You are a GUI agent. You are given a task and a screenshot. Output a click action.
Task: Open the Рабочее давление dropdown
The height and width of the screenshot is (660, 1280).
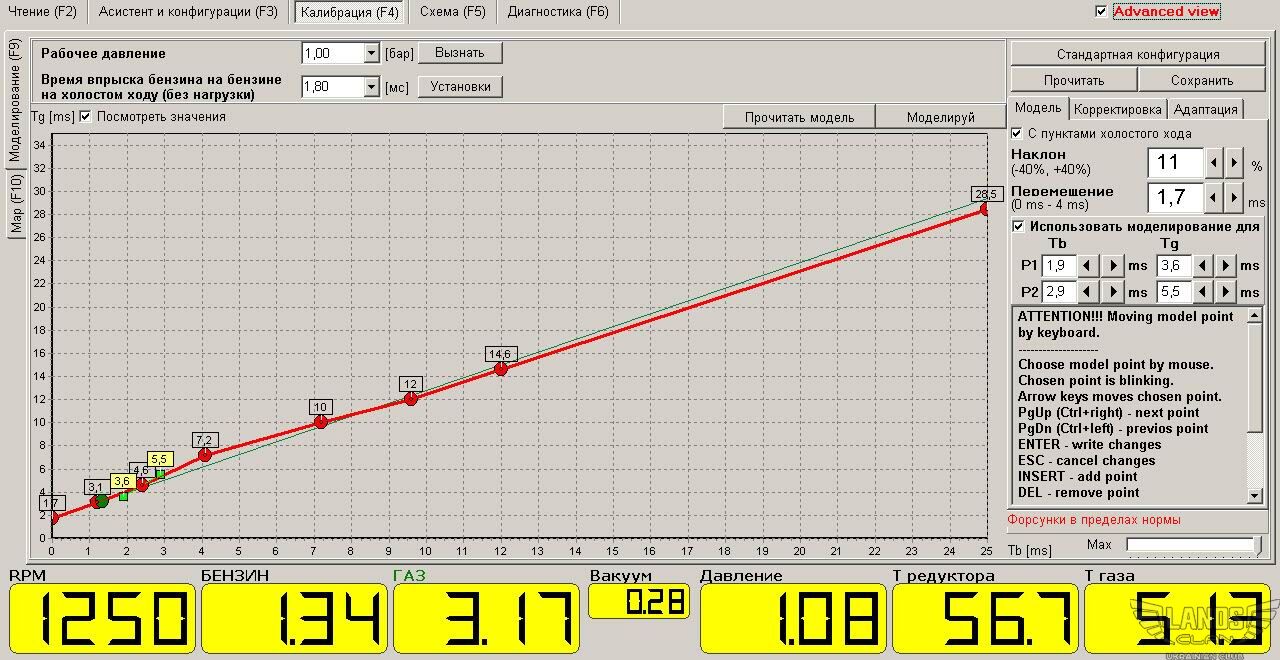pyautogui.click(x=371, y=54)
